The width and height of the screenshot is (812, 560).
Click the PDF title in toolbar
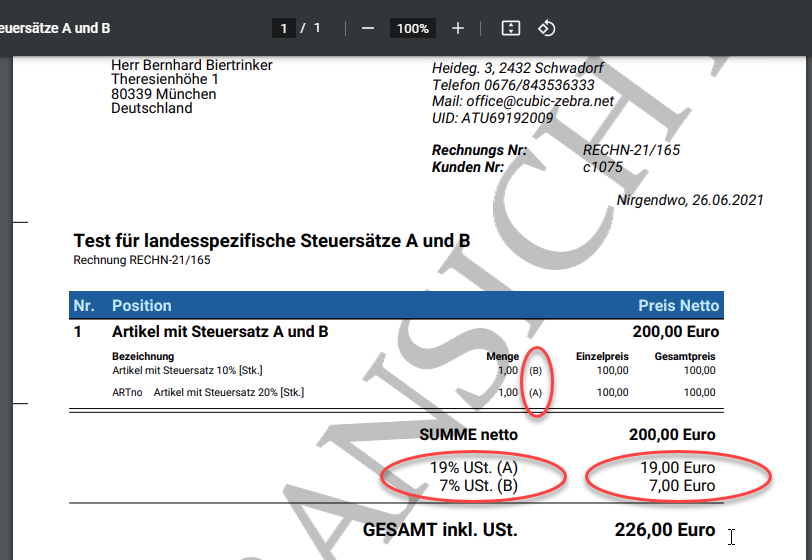[55, 28]
